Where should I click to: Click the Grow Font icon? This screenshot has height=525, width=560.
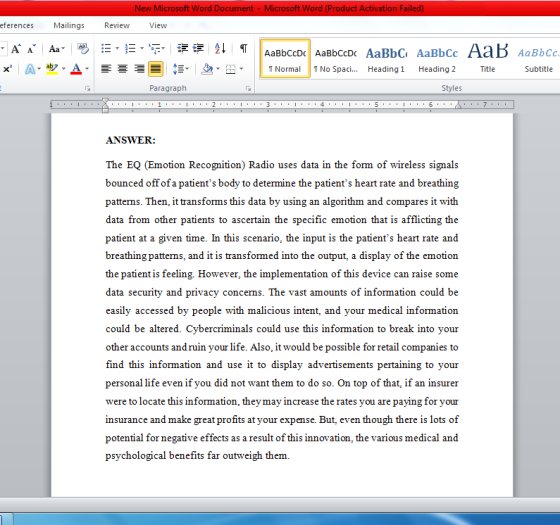click(x=16, y=49)
